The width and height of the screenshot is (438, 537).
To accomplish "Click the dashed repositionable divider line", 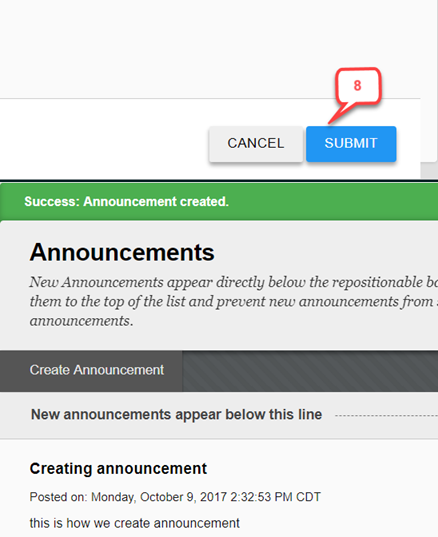I will (x=386, y=416).
